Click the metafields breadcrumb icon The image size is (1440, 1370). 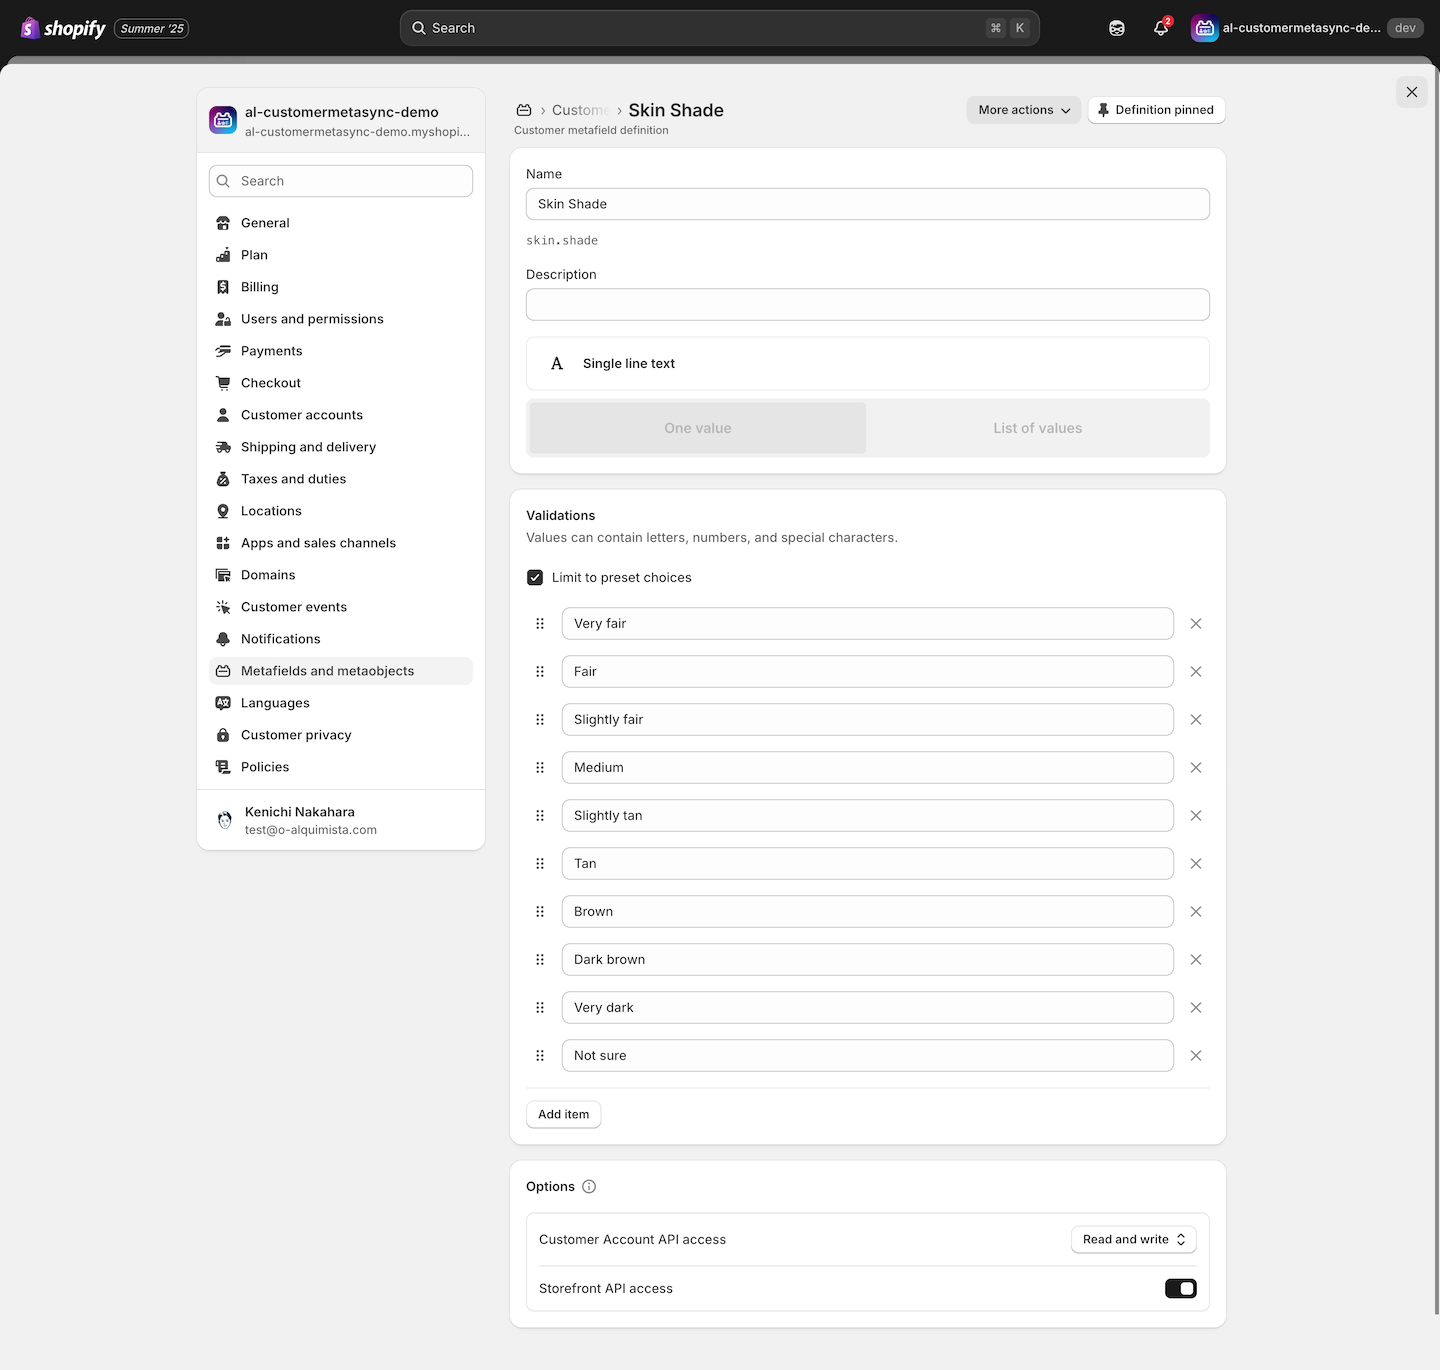point(524,110)
